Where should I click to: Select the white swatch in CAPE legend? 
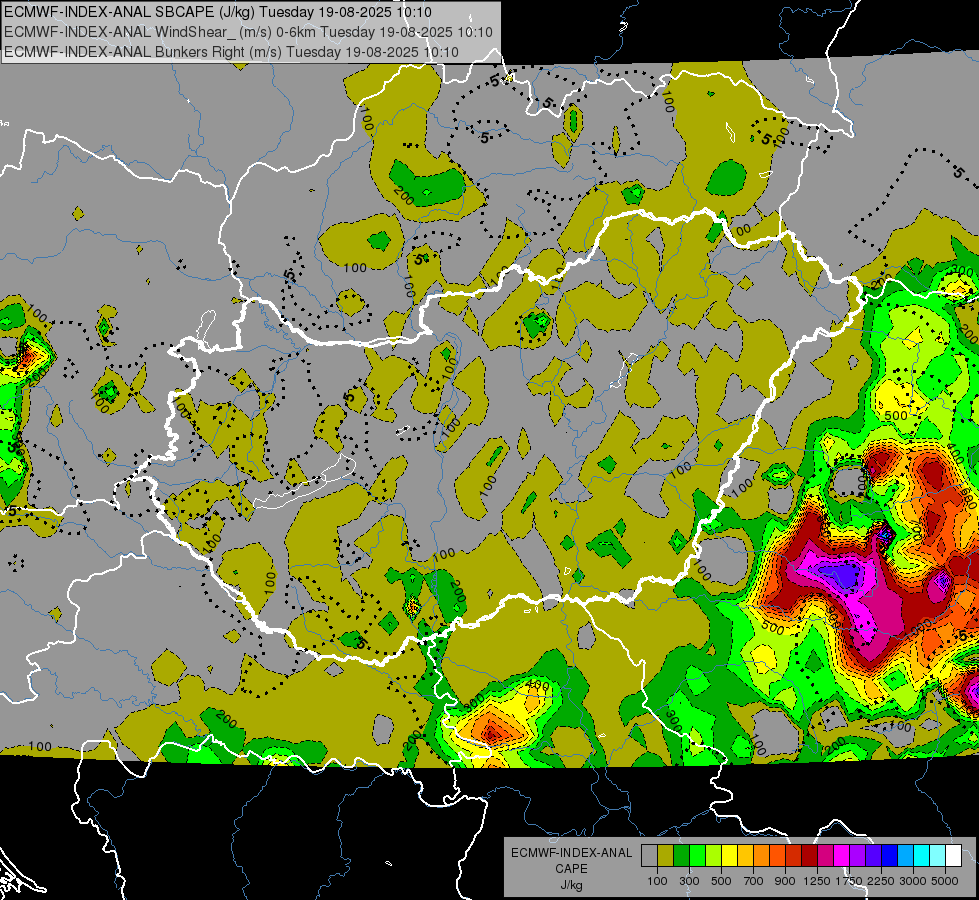[953, 856]
